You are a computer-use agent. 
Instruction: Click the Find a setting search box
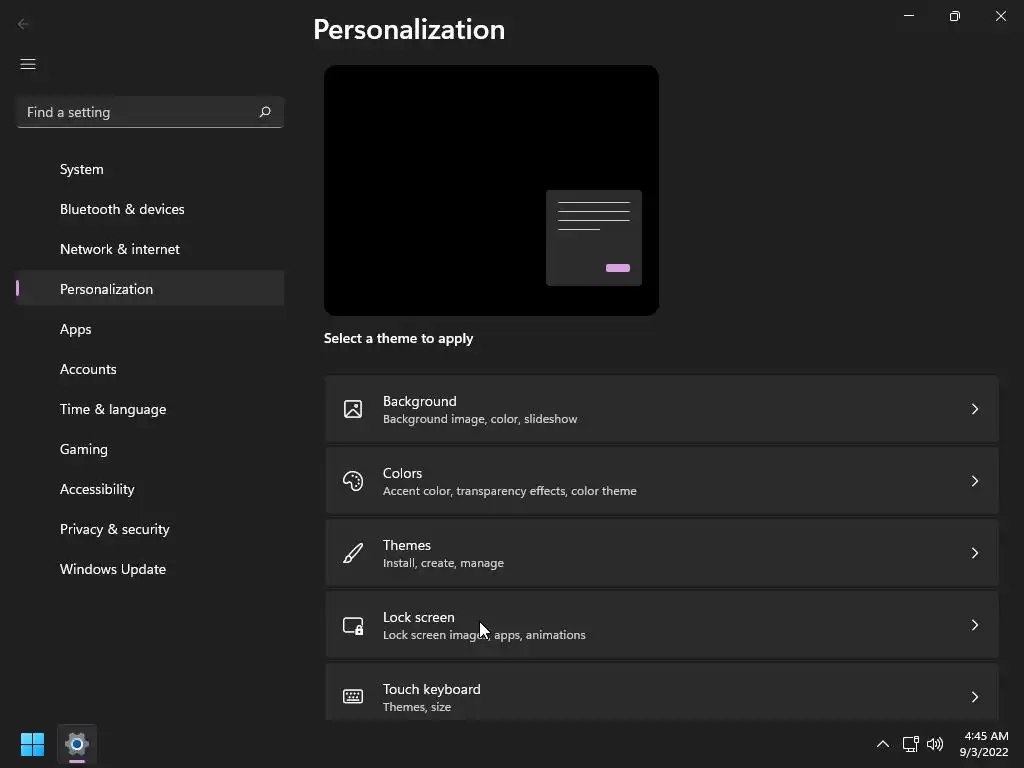tap(135, 112)
